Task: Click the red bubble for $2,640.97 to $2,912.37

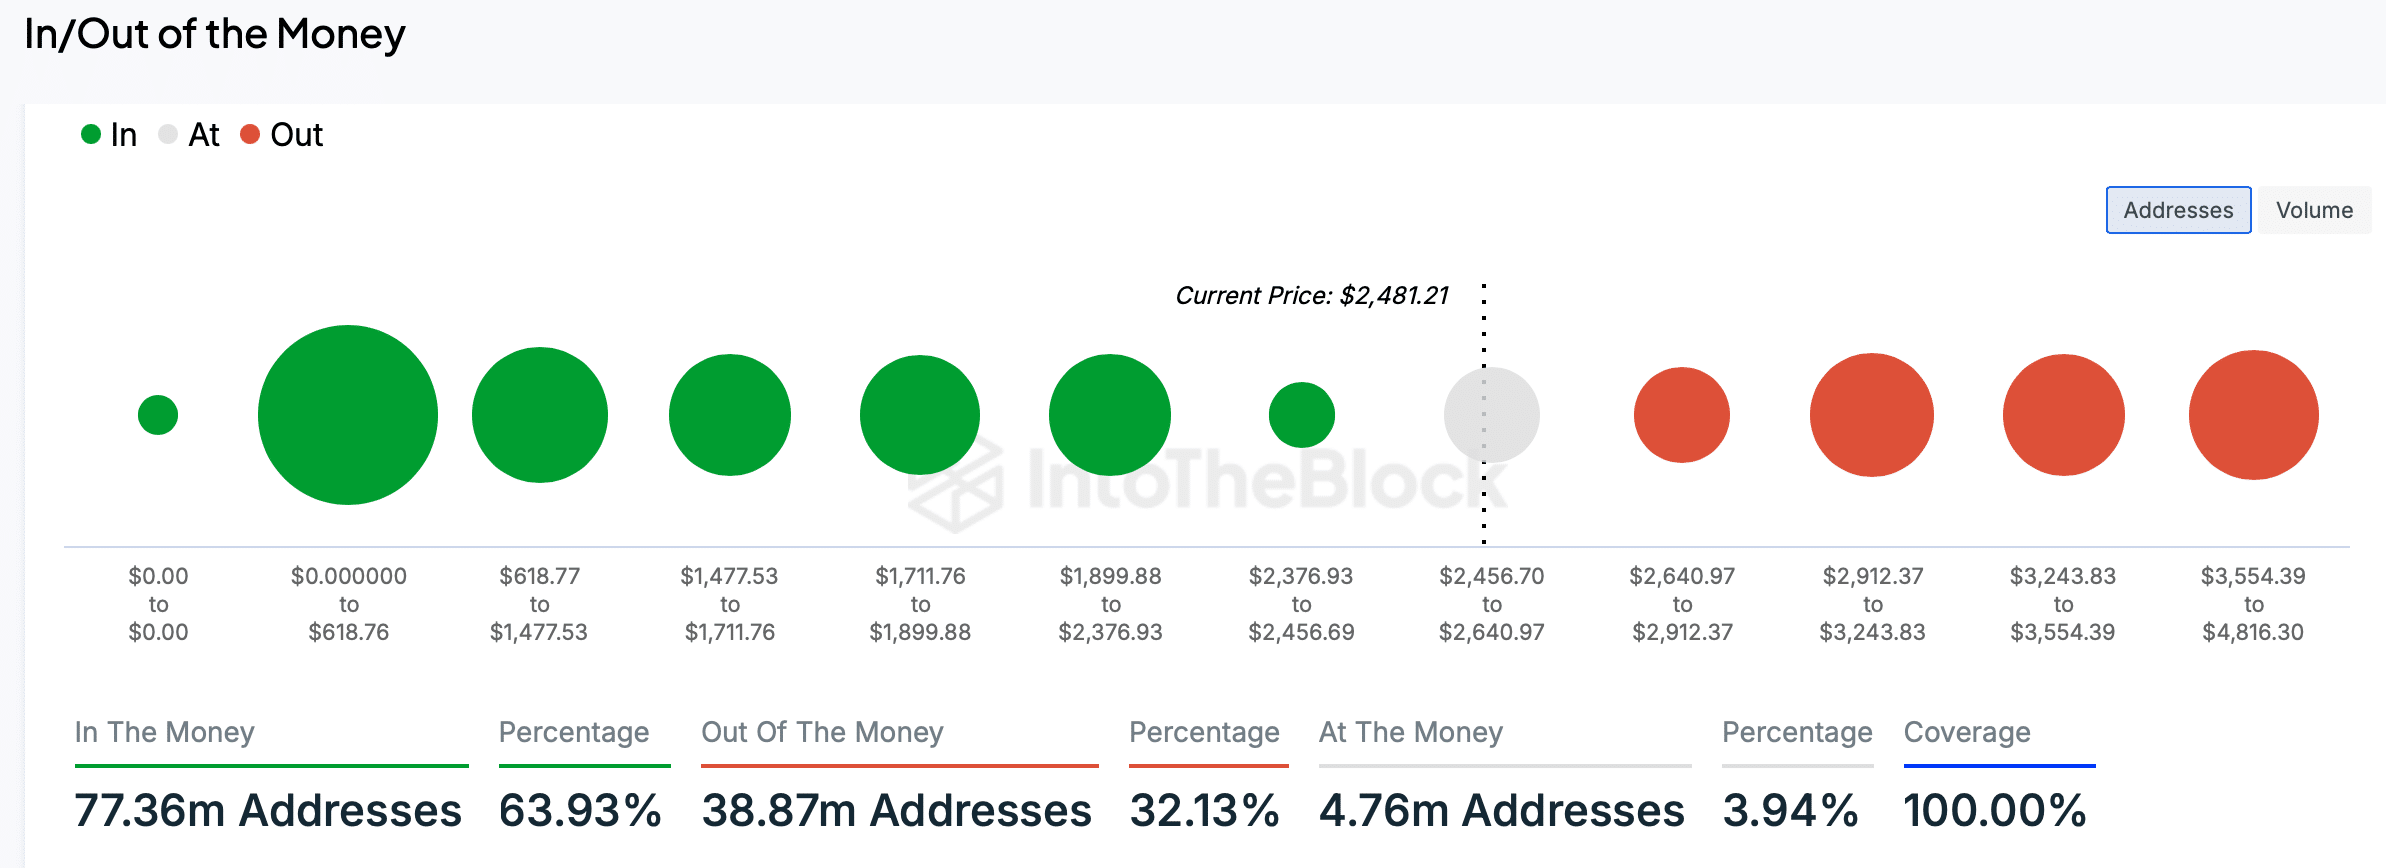Action: tap(1682, 415)
